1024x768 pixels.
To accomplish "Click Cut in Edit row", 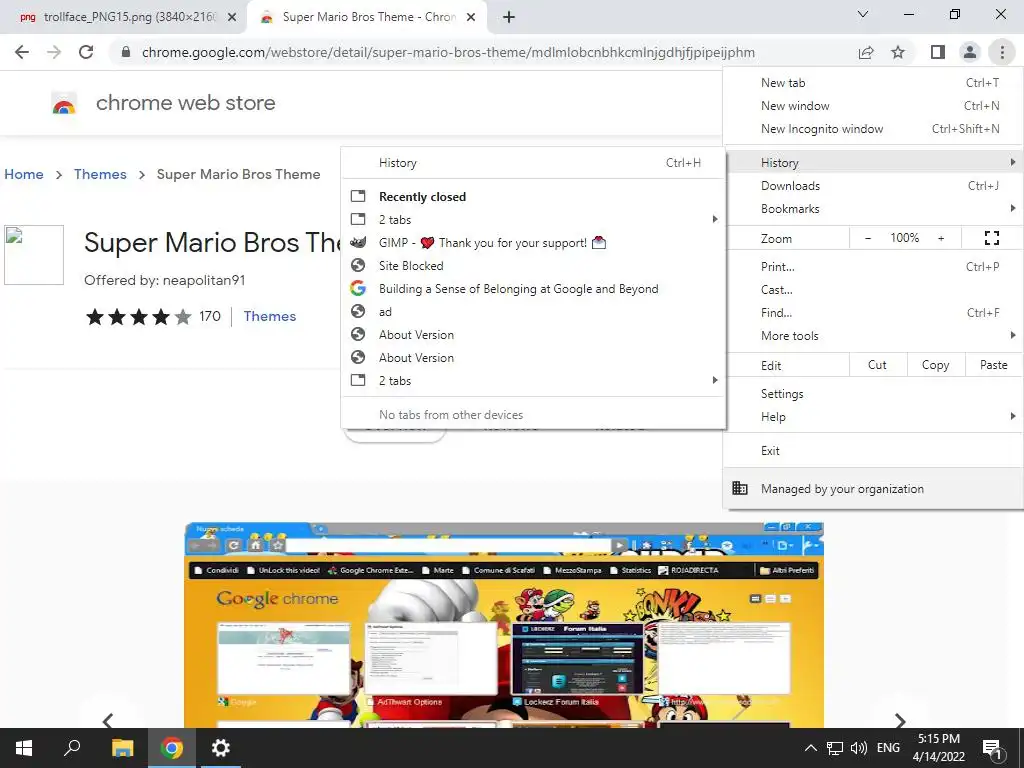I will pos(877,365).
